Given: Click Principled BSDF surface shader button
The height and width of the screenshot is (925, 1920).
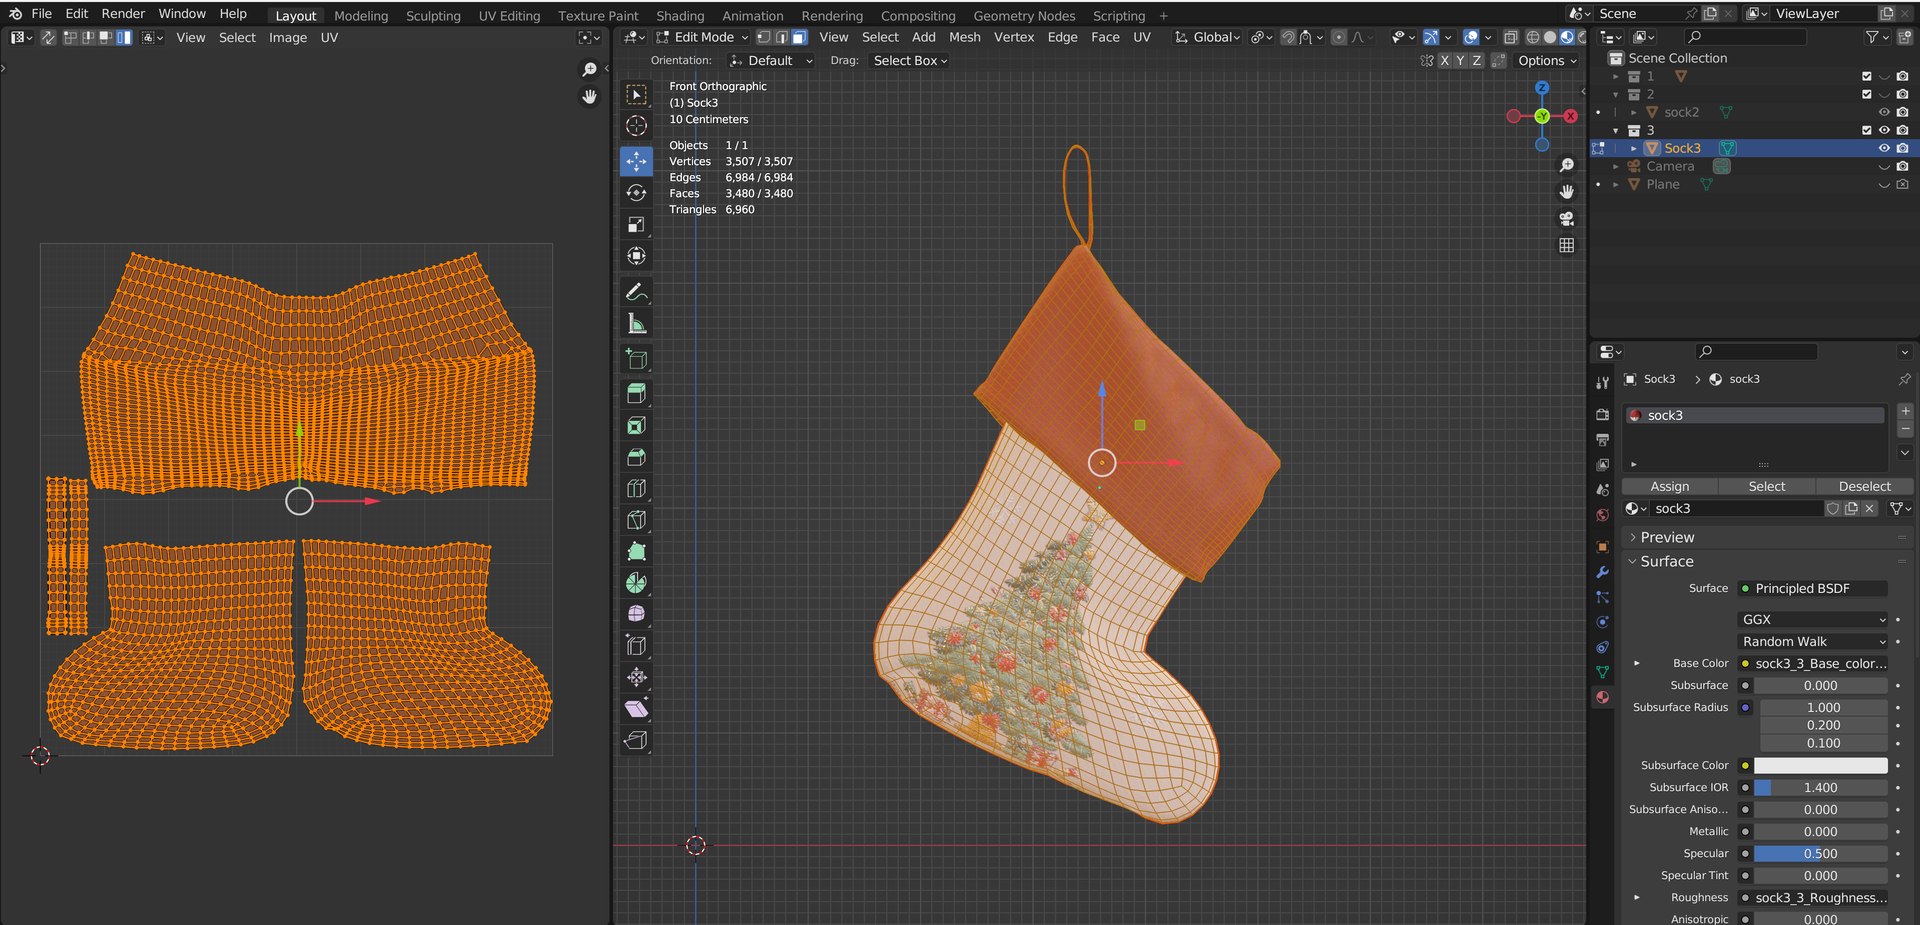Looking at the screenshot, I should click(x=1814, y=588).
